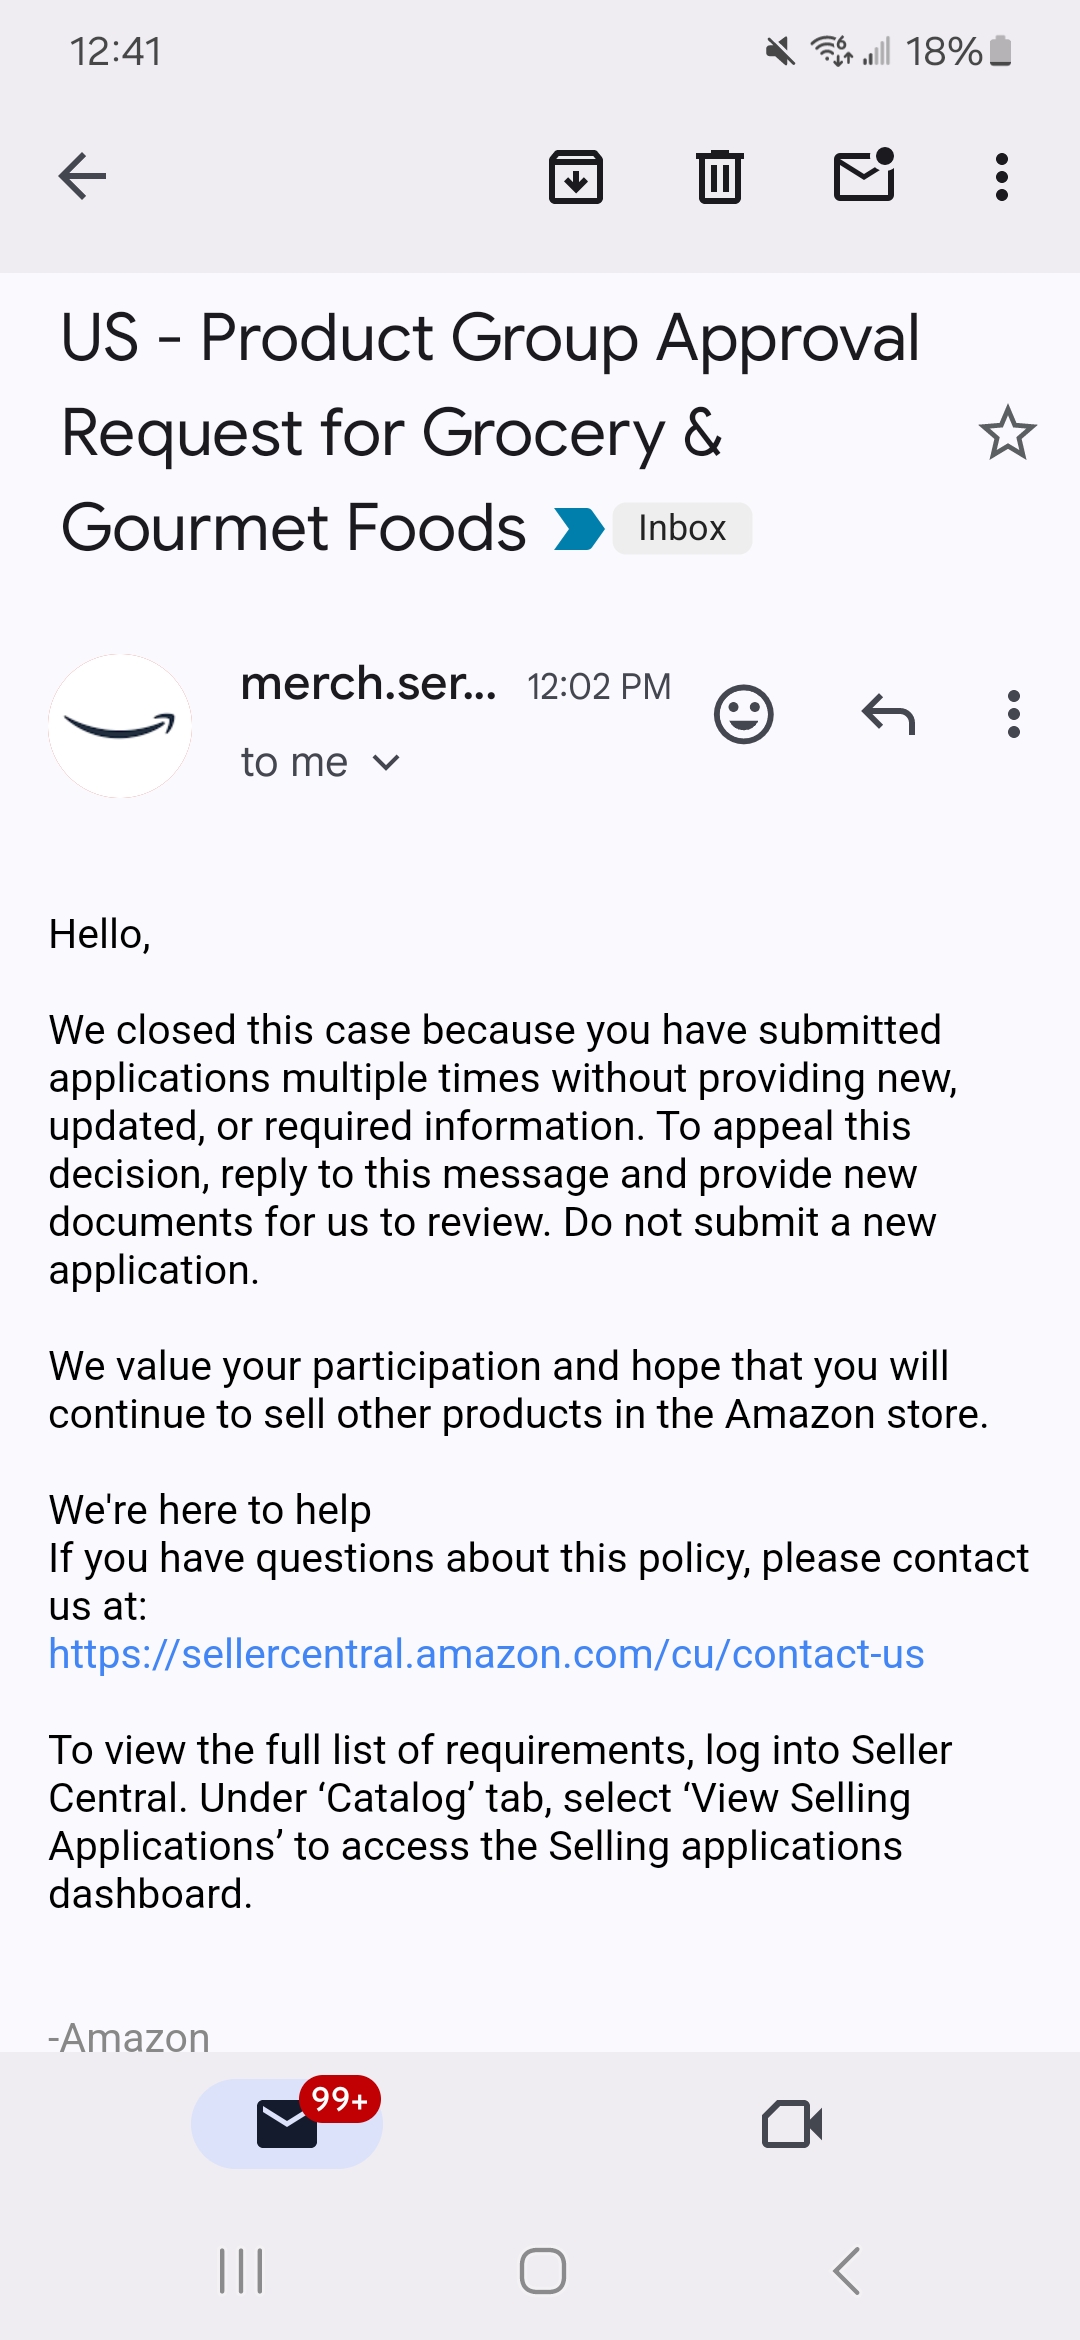
Task: Select the Inbox label chip
Action: [682, 528]
